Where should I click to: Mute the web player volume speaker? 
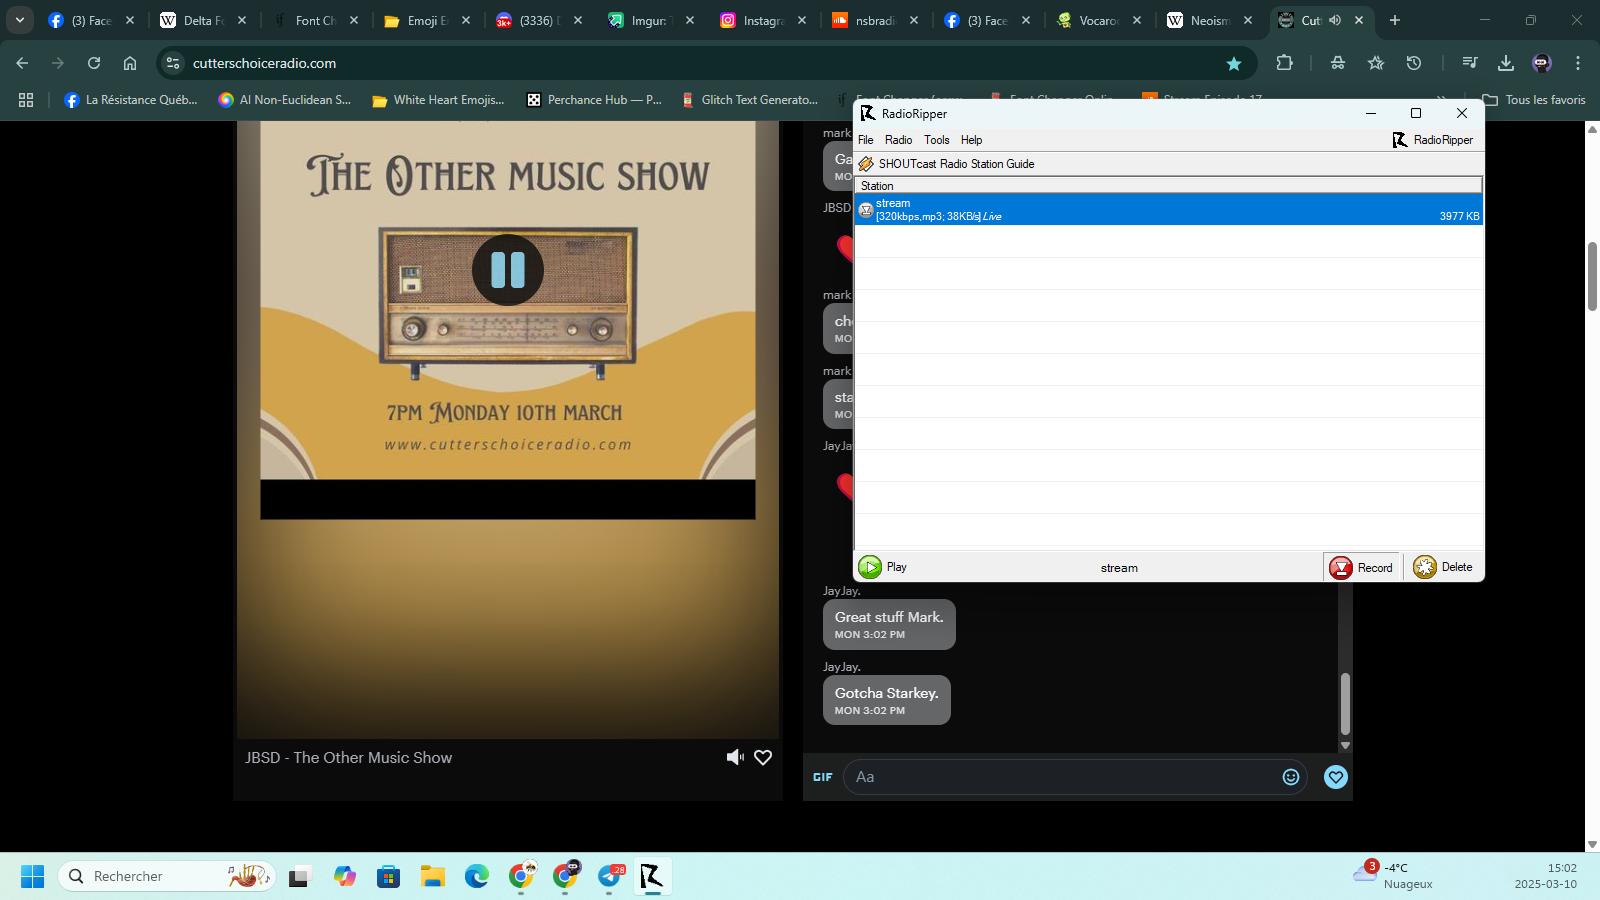click(735, 758)
